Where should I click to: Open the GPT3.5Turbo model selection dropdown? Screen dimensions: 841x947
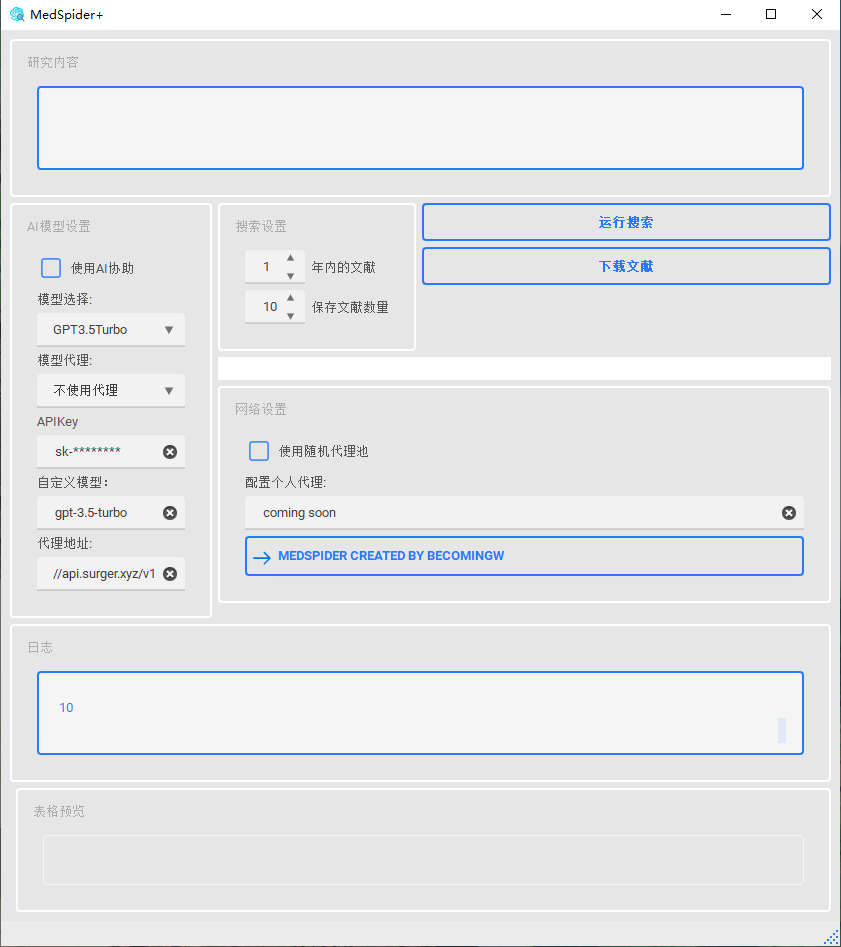click(110, 329)
